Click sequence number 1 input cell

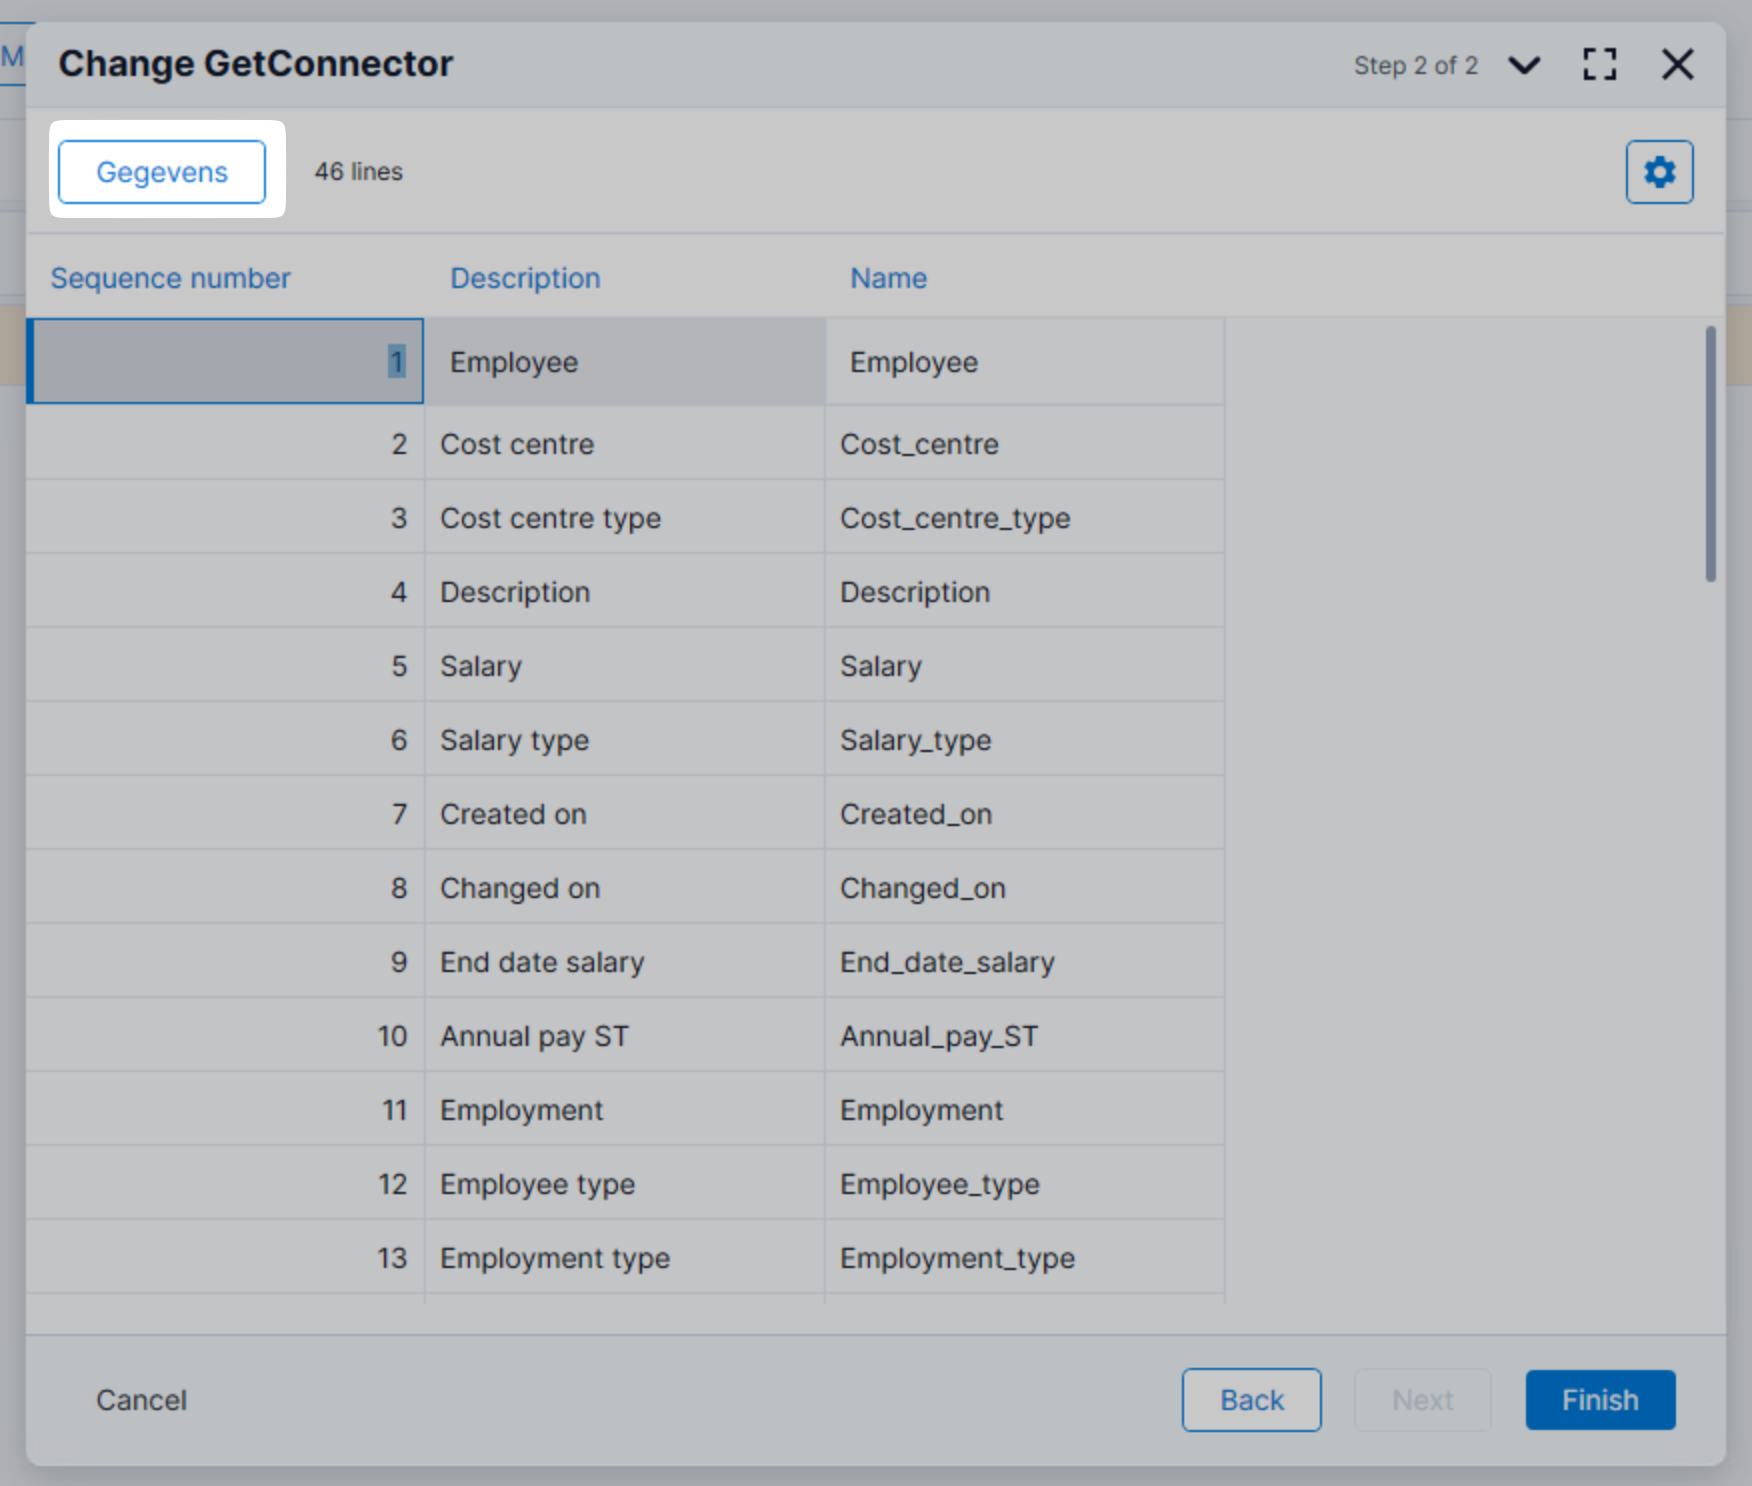tap(226, 361)
